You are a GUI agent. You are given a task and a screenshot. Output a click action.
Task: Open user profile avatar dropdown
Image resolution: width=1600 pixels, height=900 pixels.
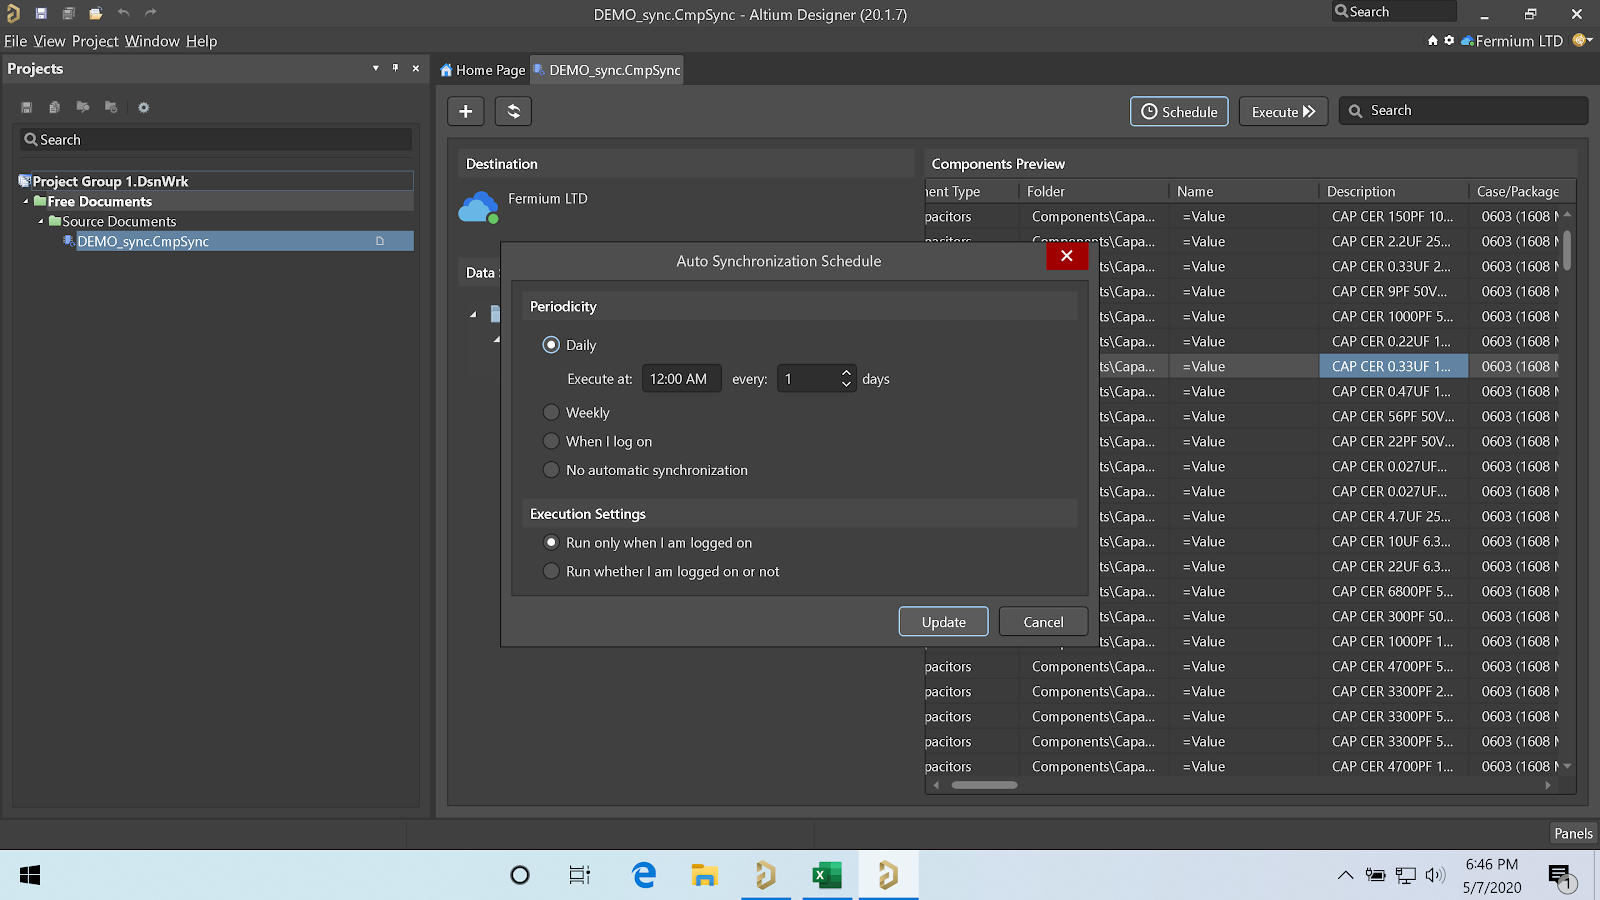[1582, 40]
